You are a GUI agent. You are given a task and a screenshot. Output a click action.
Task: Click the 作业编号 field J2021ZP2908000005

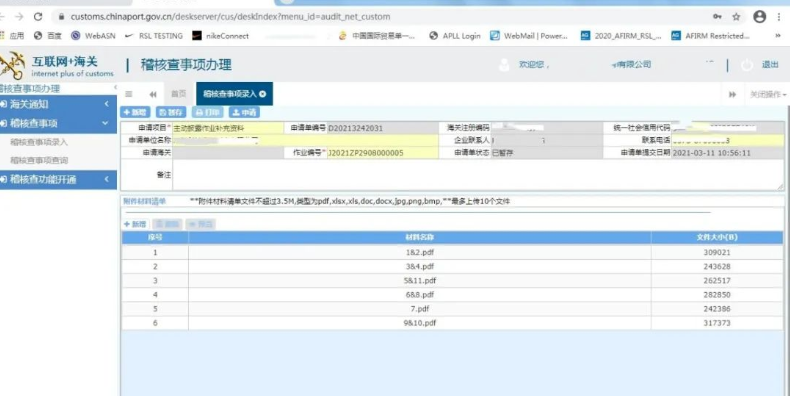pos(382,153)
